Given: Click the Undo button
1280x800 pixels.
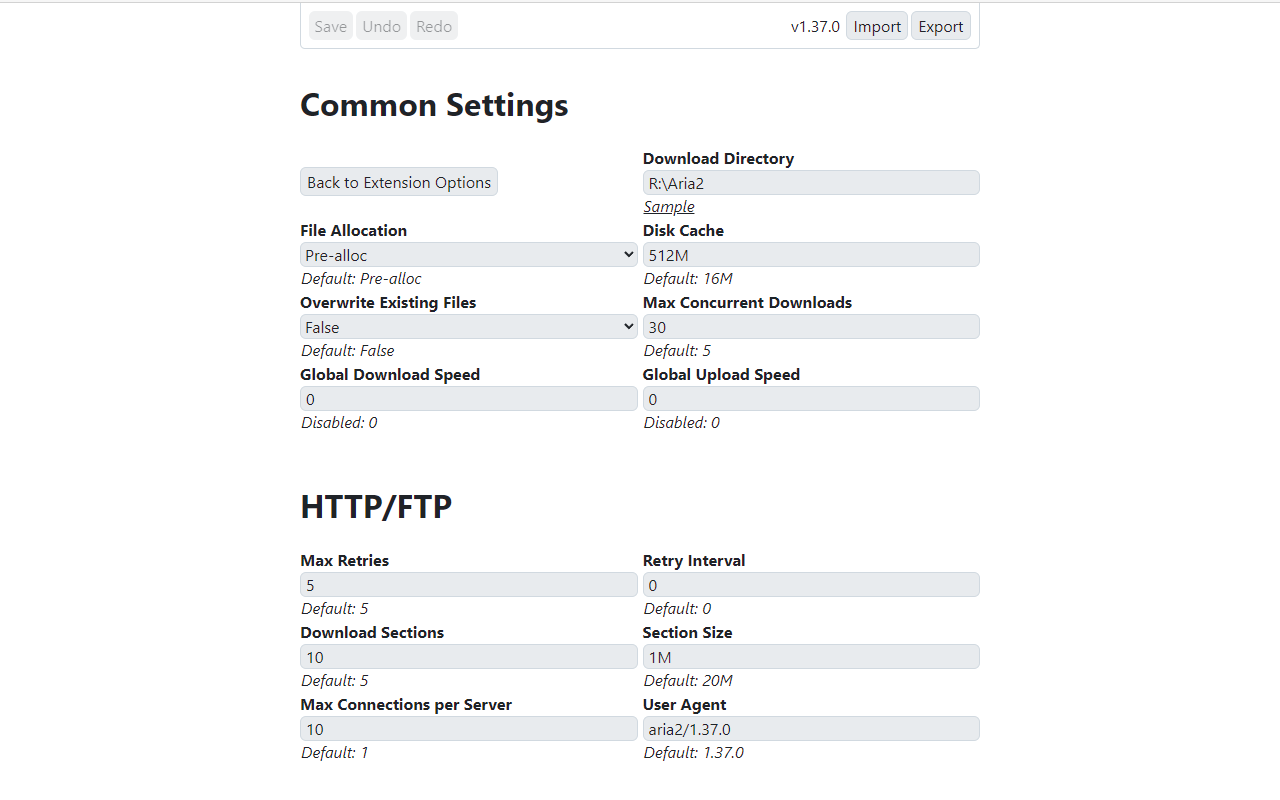Looking at the screenshot, I should pos(382,26).
